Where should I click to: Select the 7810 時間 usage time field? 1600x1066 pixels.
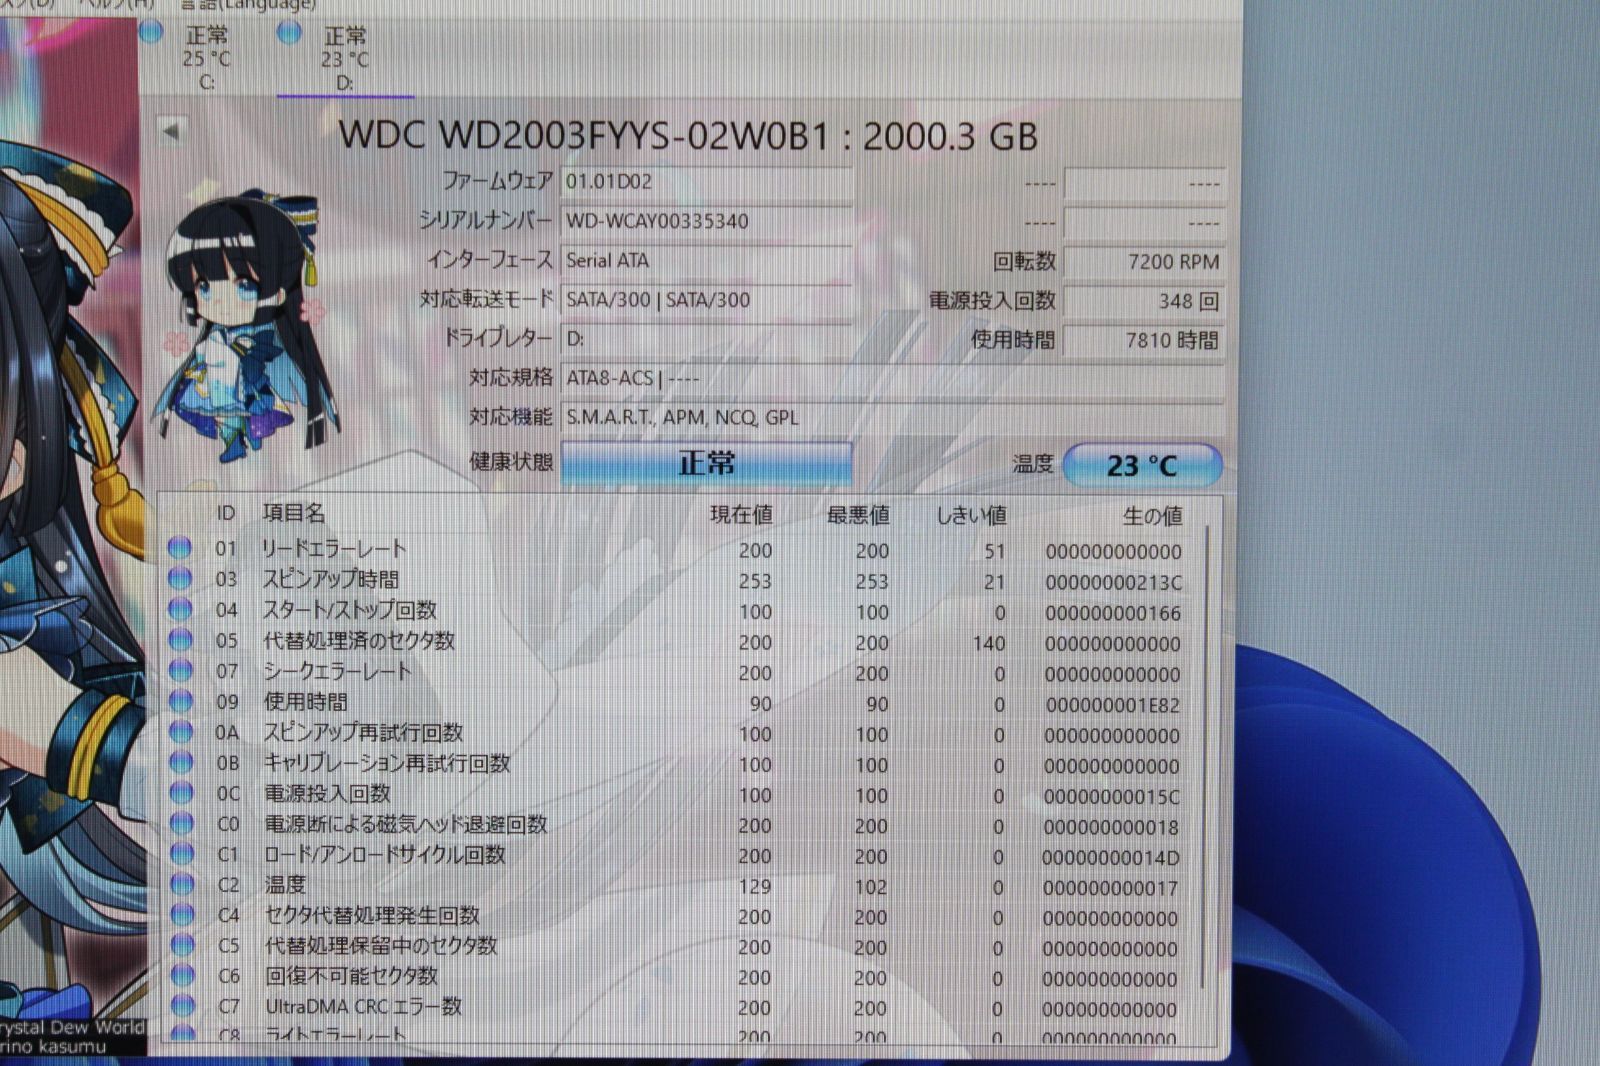1144,340
